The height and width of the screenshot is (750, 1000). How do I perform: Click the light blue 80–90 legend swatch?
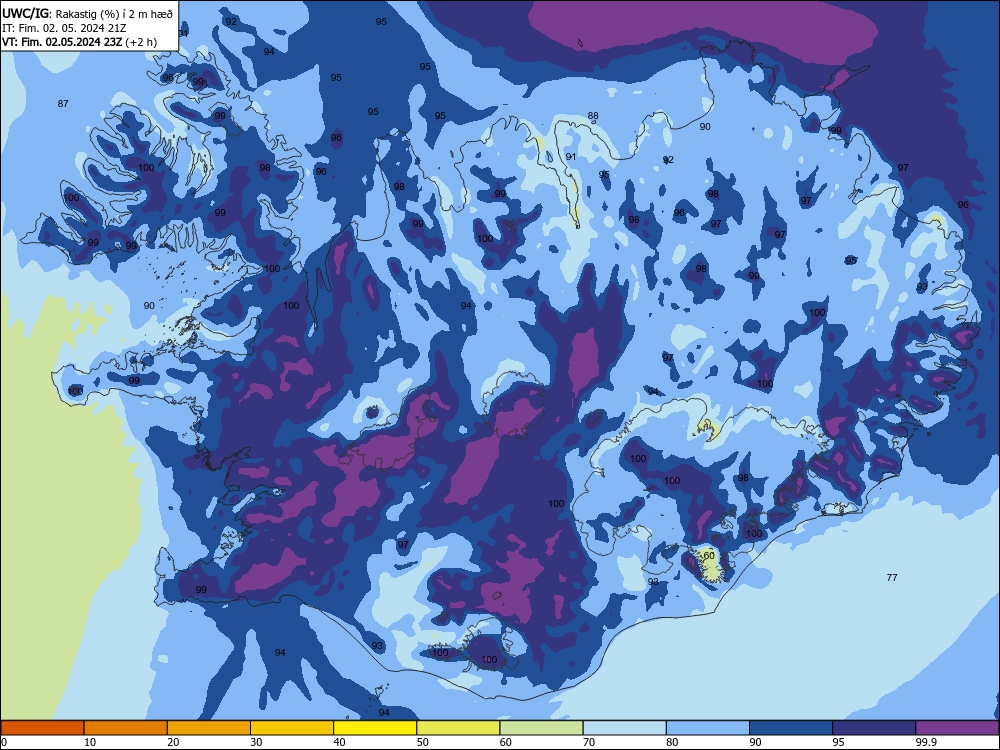[708, 728]
